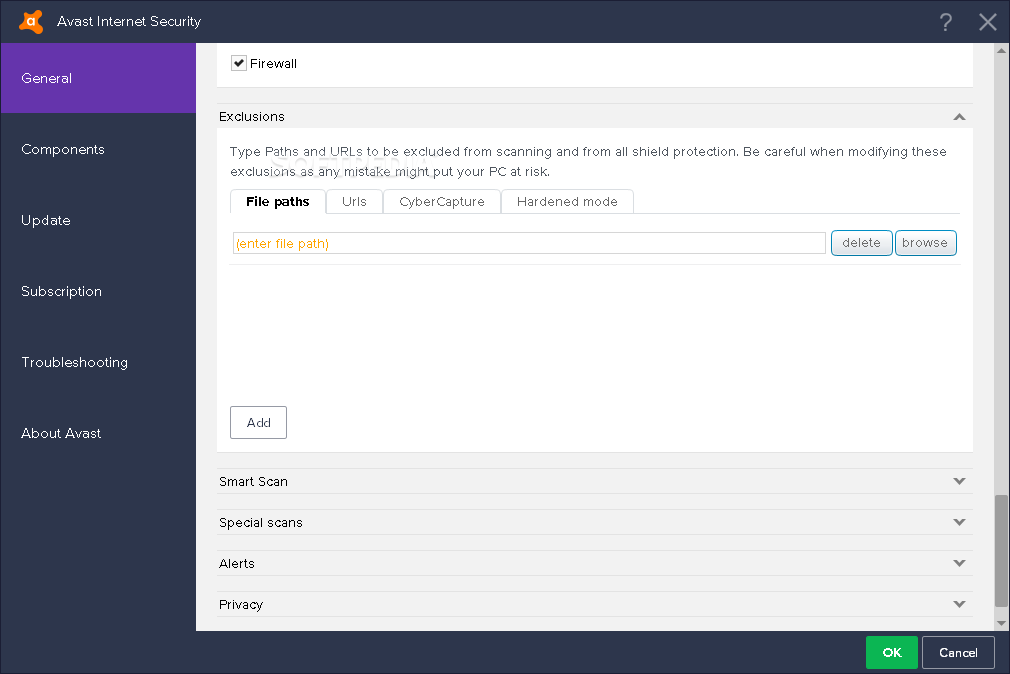Show the About Avast page
This screenshot has height=674, width=1010.
pos(98,433)
